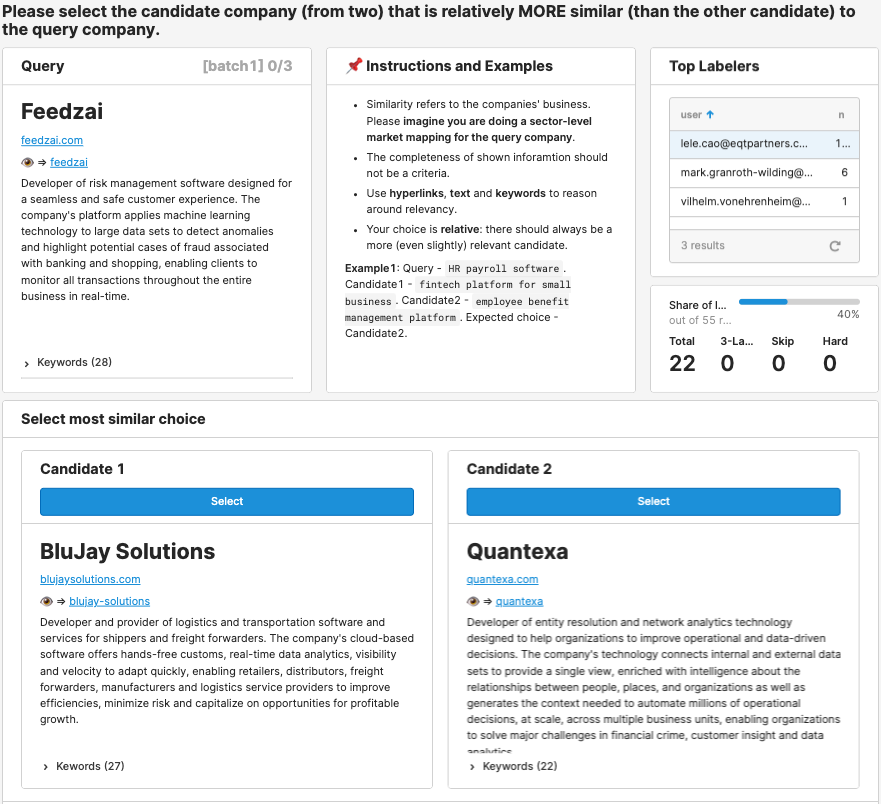Refresh the Top Labelers table
This screenshot has height=804, width=881.
(835, 245)
